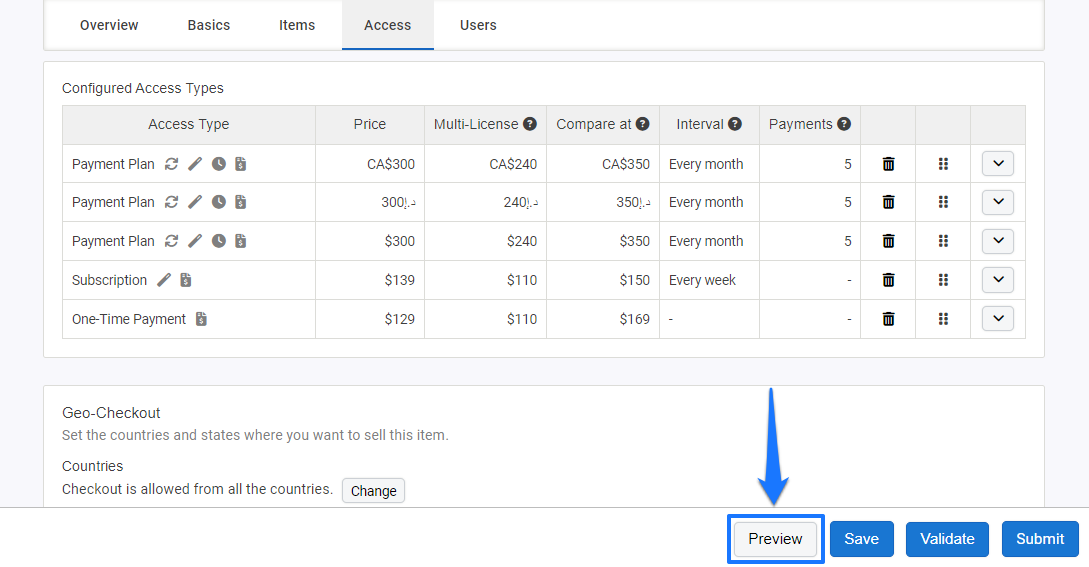Image resolution: width=1089 pixels, height=567 pixels.
Task: Click the 'Price' column header
Action: 369,124
